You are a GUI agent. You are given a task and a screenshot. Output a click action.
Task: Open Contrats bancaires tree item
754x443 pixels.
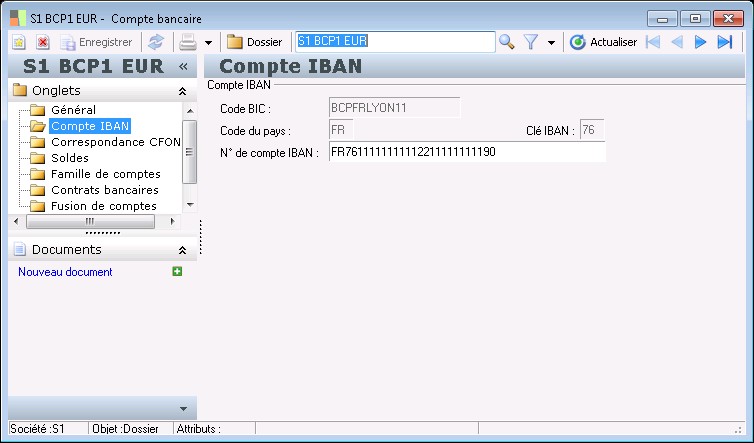tap(105, 190)
